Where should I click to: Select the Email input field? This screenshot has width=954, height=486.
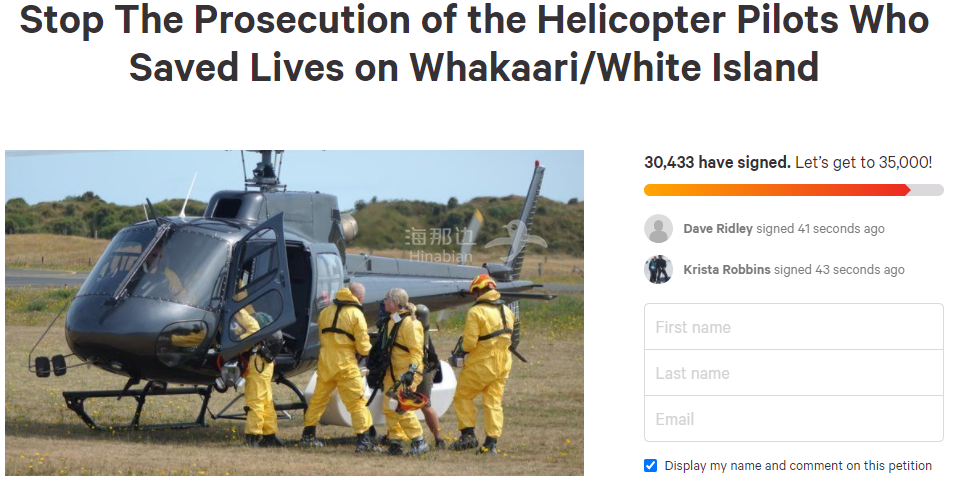coord(793,418)
